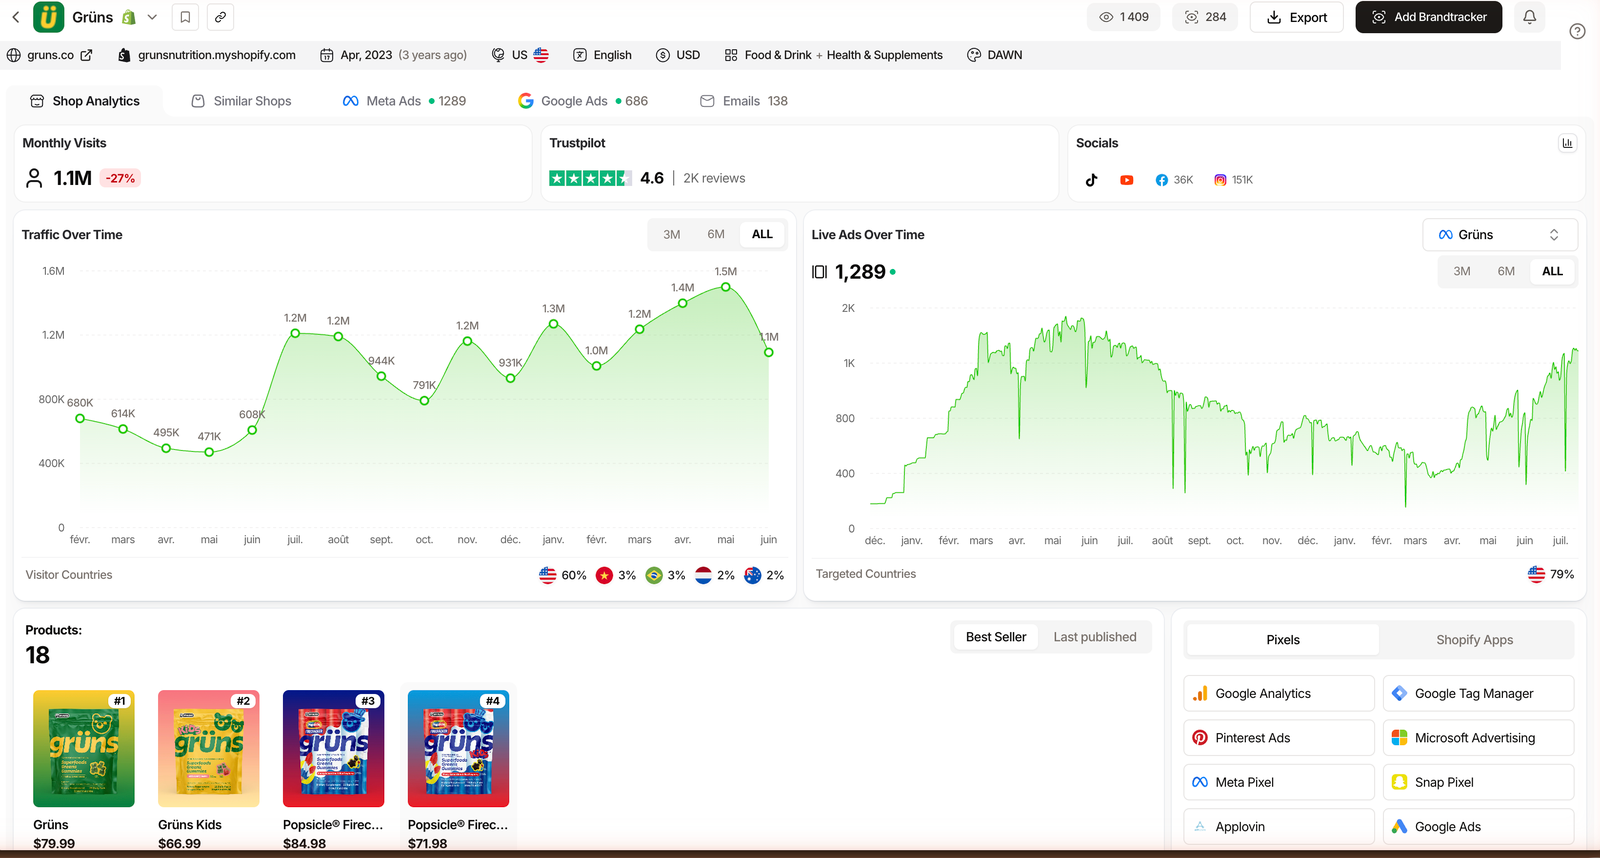Viewport: 1600px width, 858px height.
Task: Open notifications bell
Action: pyautogui.click(x=1529, y=17)
